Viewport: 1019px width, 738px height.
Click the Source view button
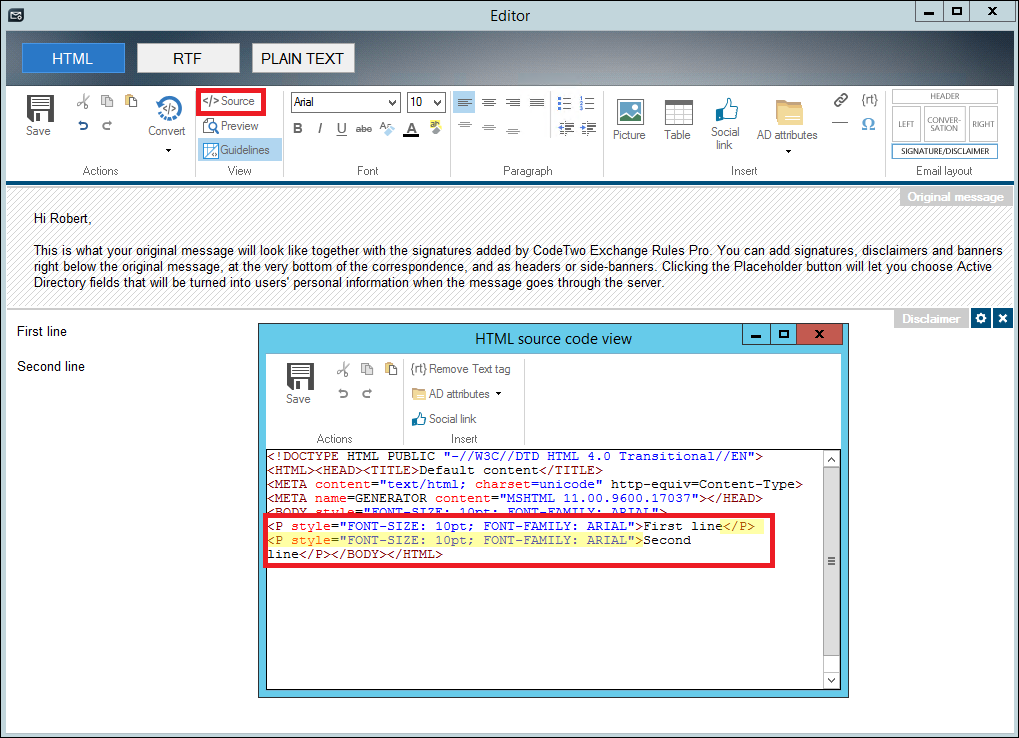point(230,101)
